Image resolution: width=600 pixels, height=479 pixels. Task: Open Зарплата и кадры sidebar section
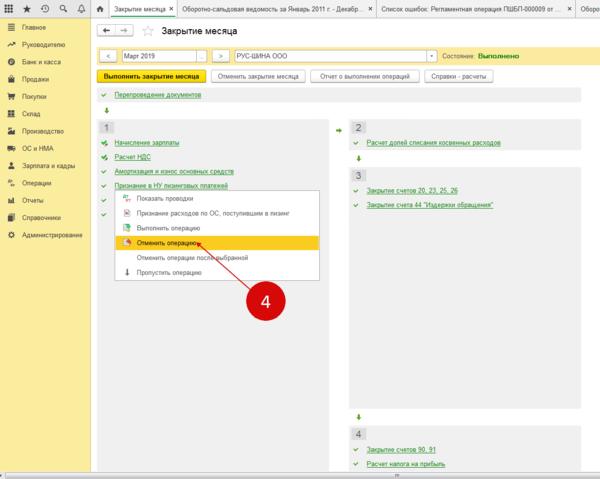pos(49,166)
